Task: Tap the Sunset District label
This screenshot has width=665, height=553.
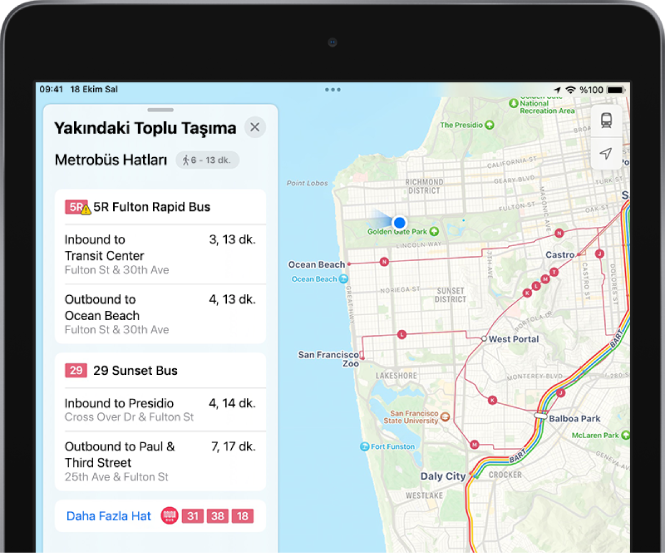Action: coord(450,295)
